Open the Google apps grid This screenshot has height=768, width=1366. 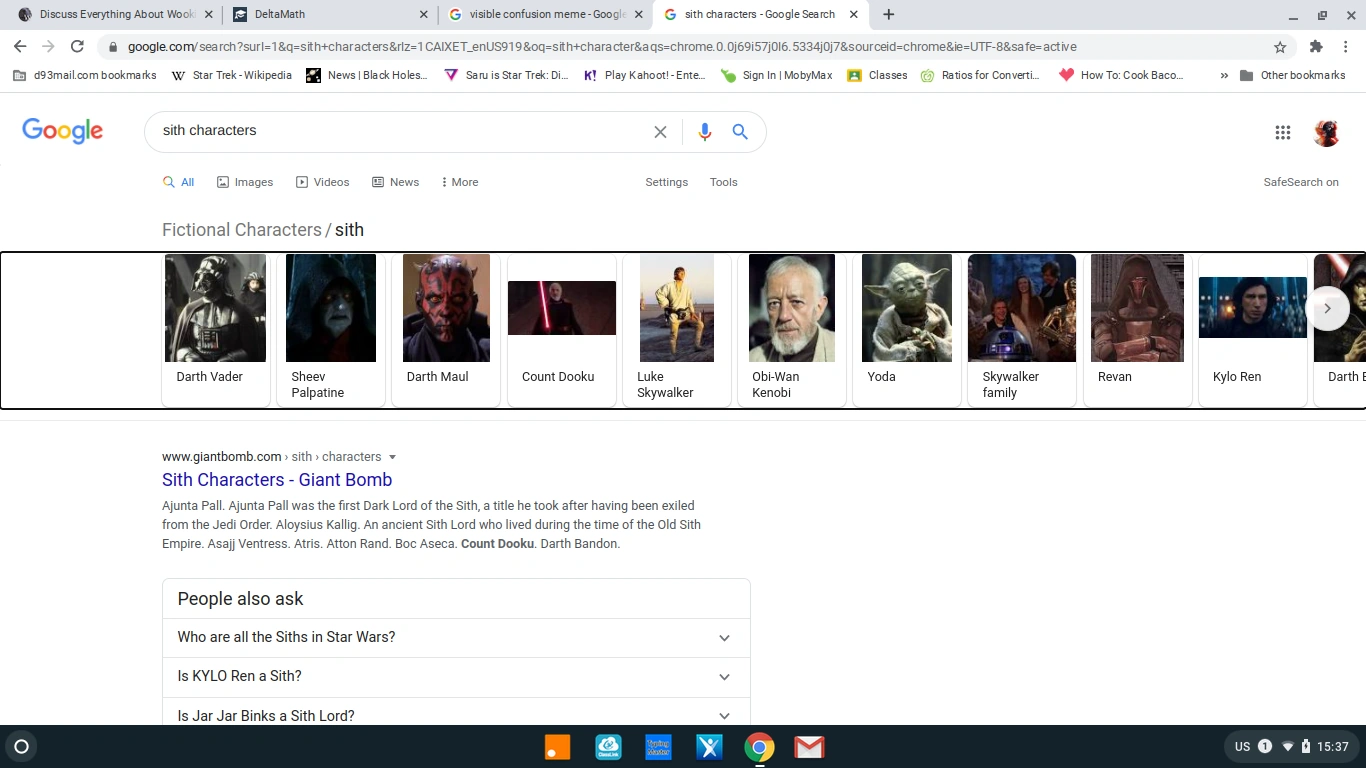point(1282,131)
